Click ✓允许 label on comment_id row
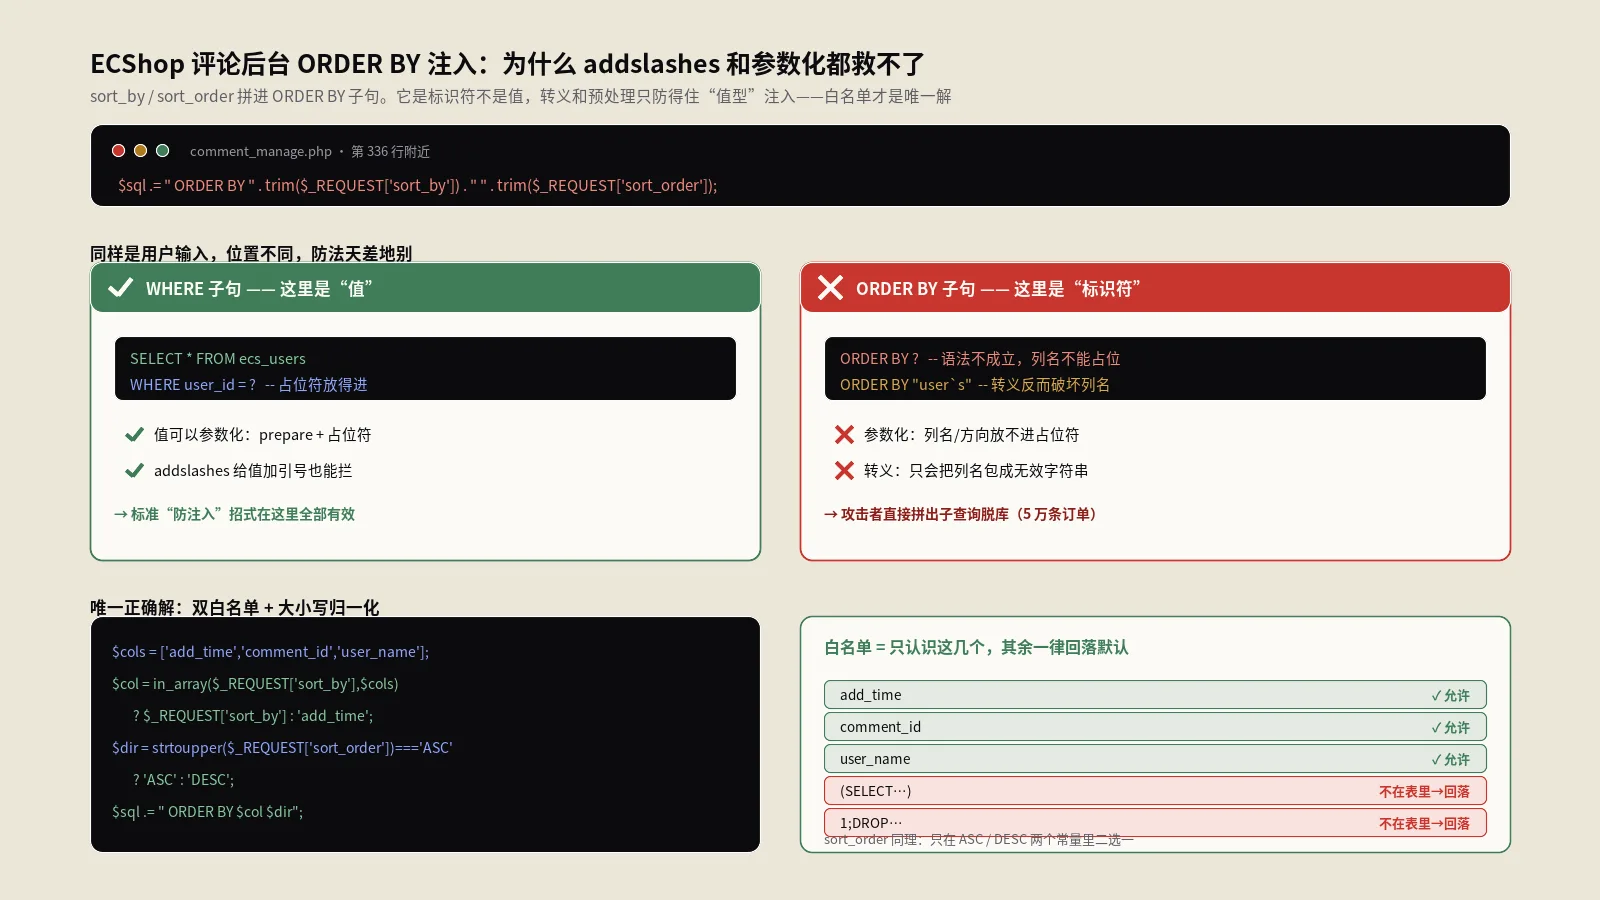Viewport: 1600px width, 900px height. click(x=1450, y=727)
